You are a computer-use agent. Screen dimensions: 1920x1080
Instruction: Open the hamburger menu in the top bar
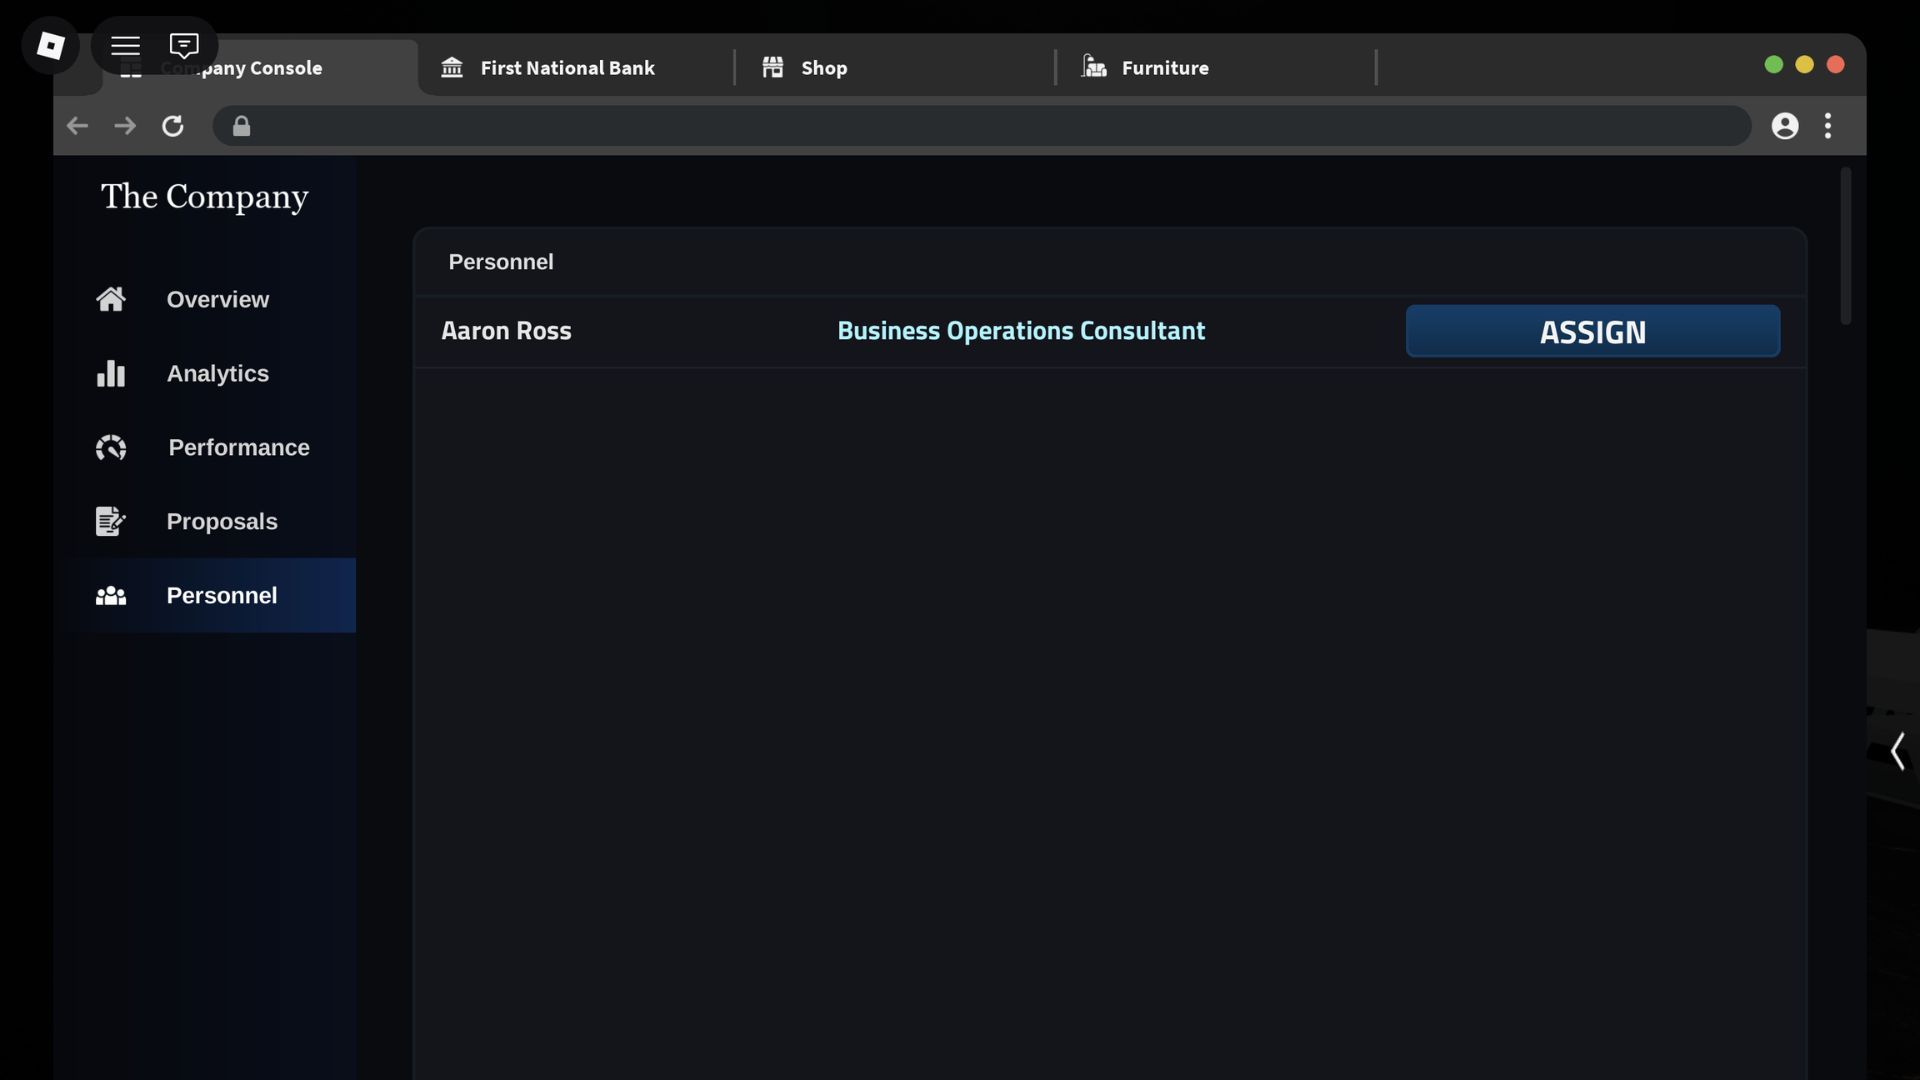click(x=125, y=45)
